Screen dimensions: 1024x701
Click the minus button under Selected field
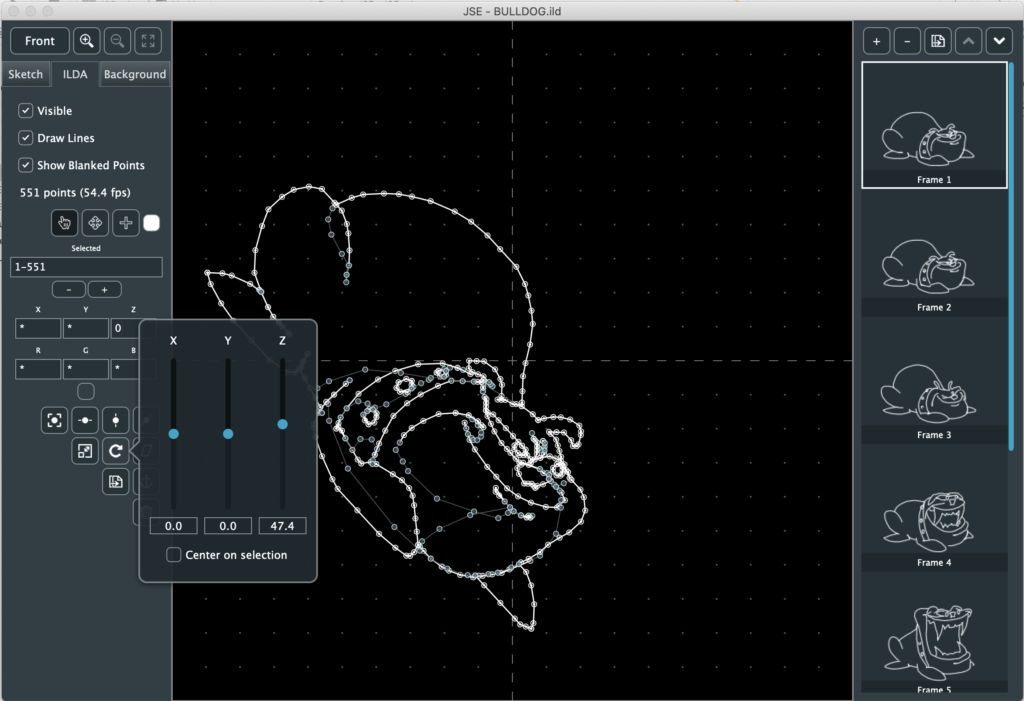tap(68, 290)
